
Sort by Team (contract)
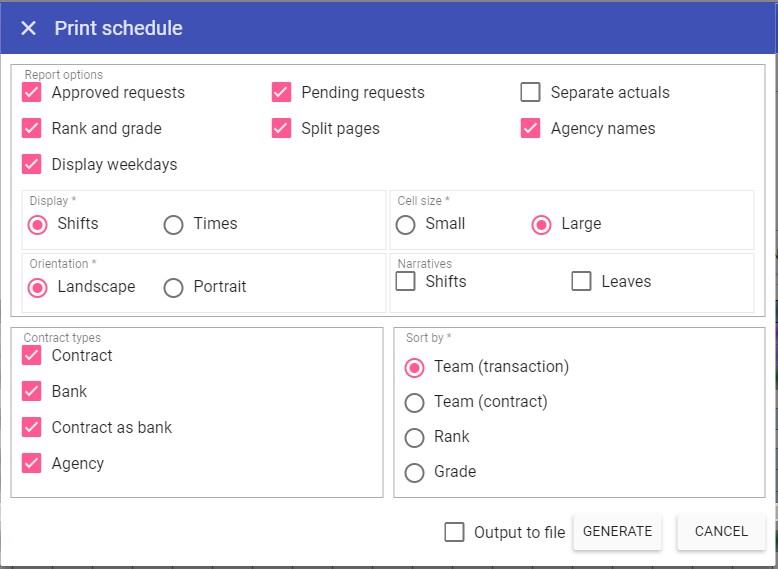(x=414, y=403)
